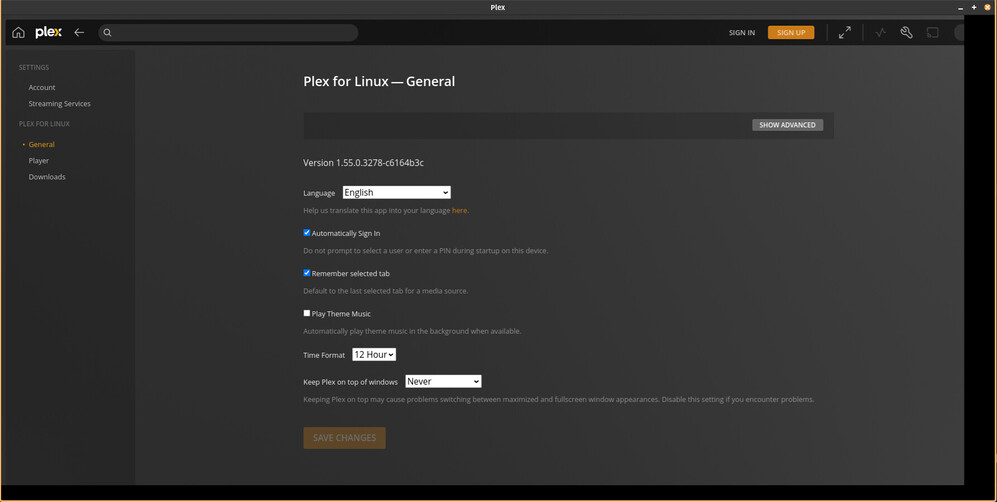997x502 pixels.
Task: Open the Downloads settings page
Action: tap(47, 177)
